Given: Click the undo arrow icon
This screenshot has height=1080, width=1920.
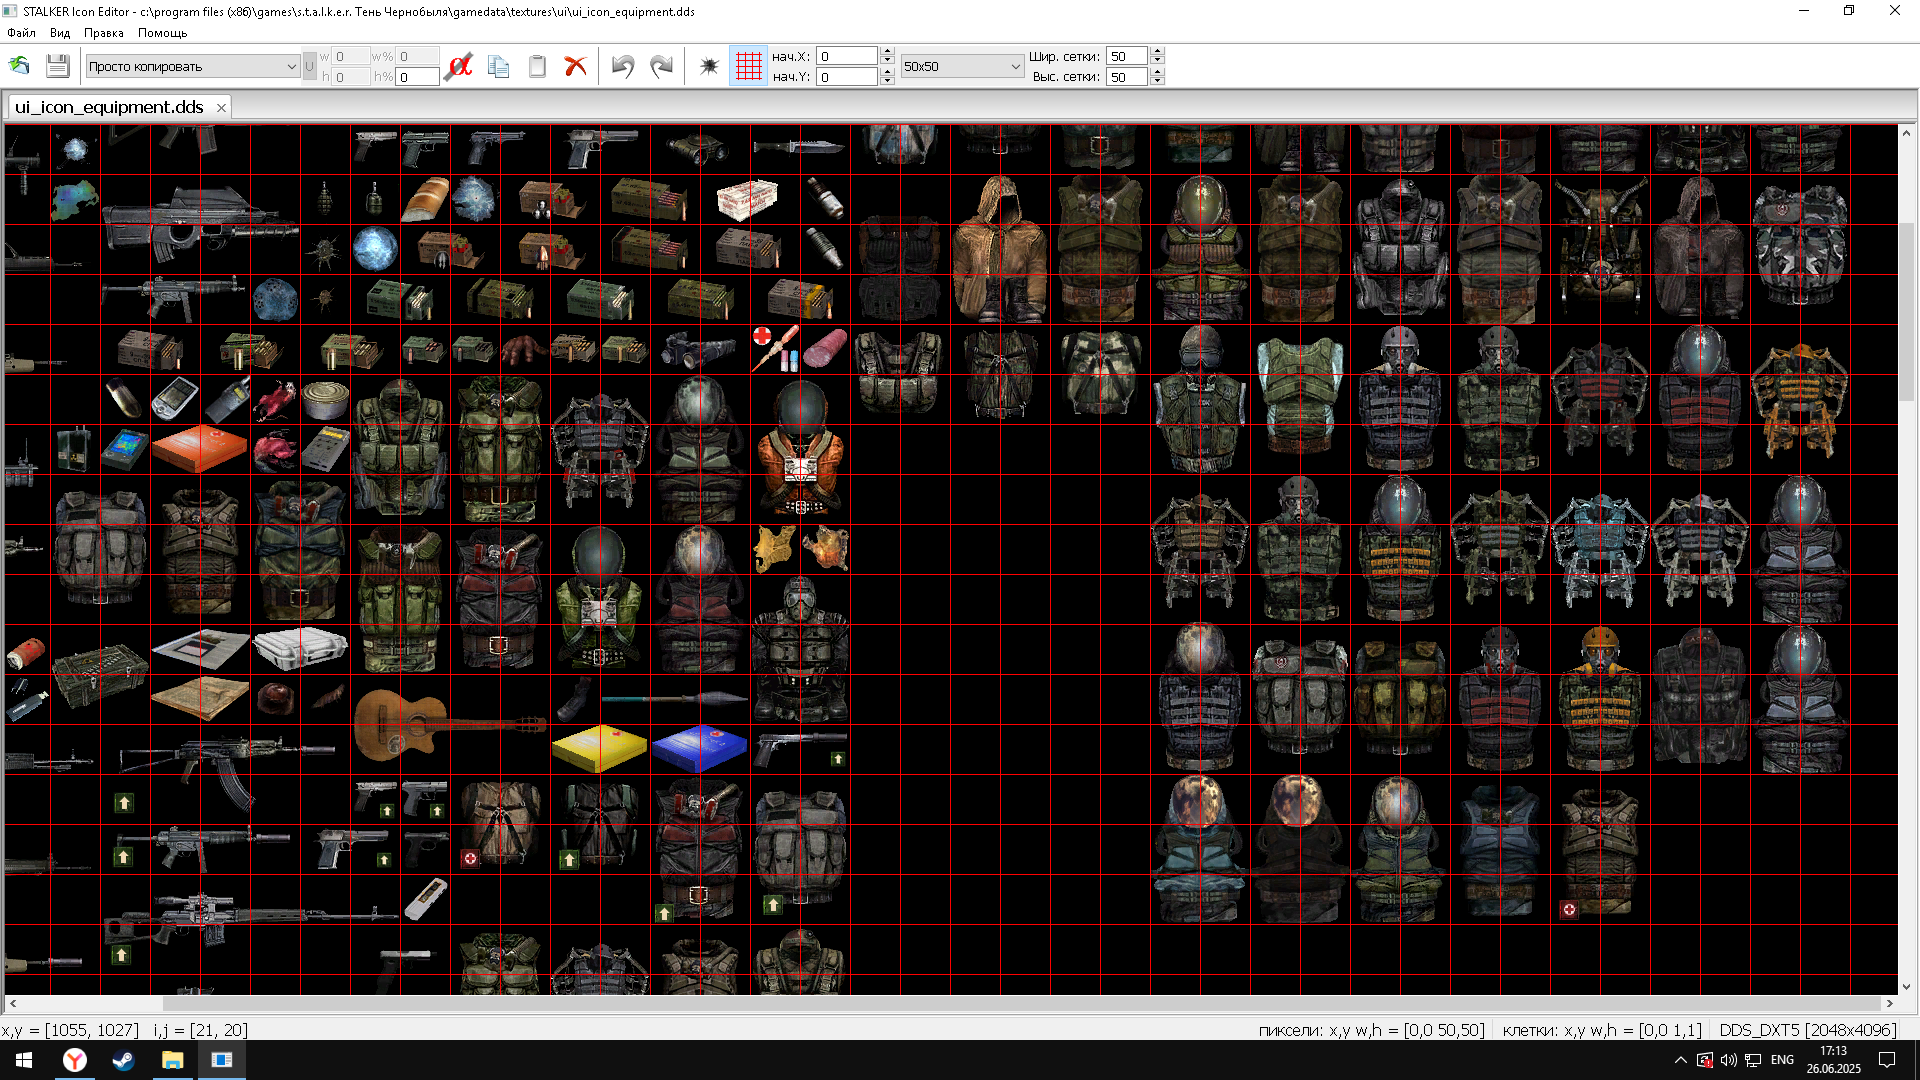Looking at the screenshot, I should click(x=622, y=66).
